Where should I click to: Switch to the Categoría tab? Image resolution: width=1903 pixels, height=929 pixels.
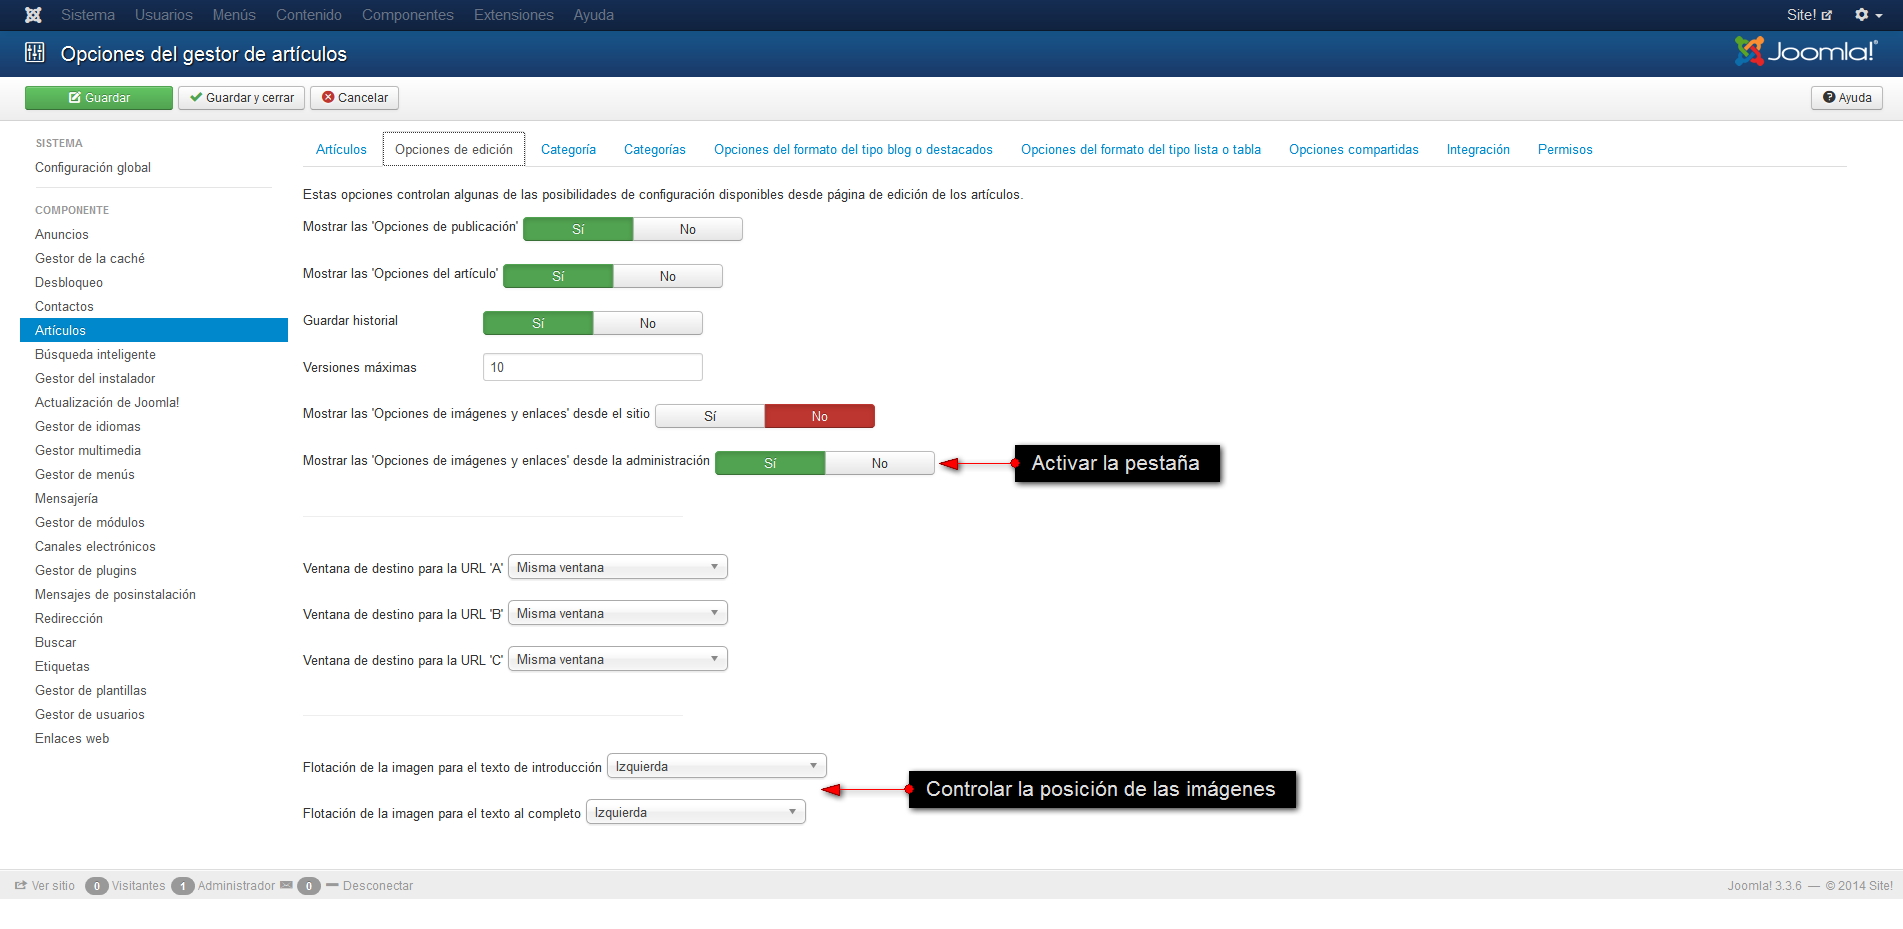[568, 149]
